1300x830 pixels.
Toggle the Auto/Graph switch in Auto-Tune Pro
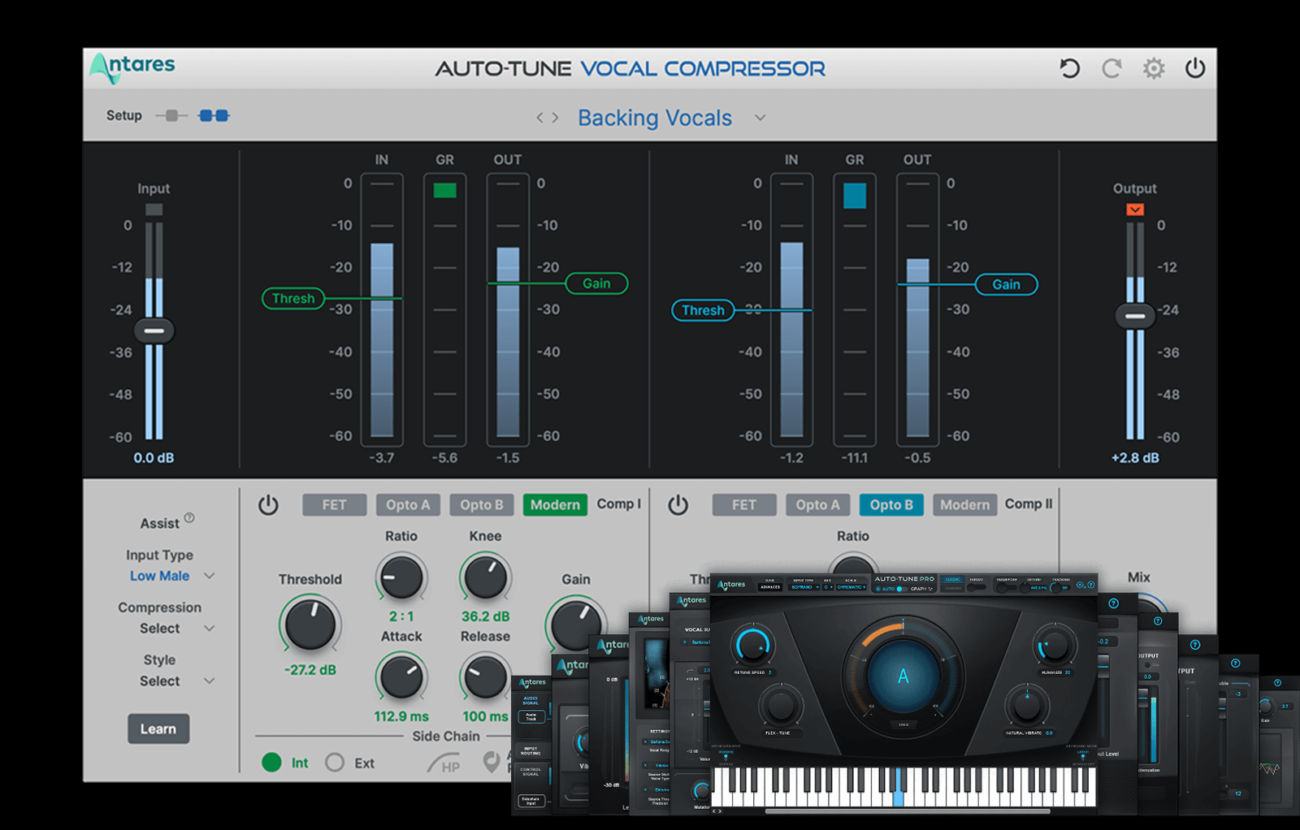902,589
